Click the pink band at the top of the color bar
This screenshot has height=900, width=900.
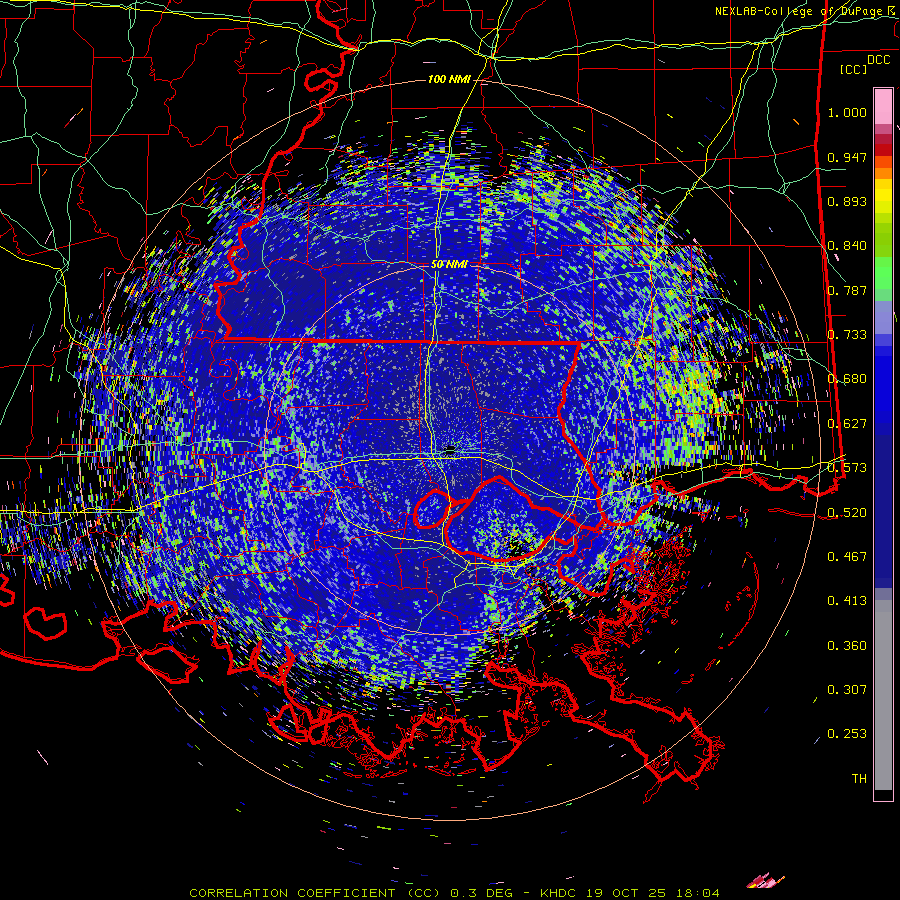click(x=883, y=107)
